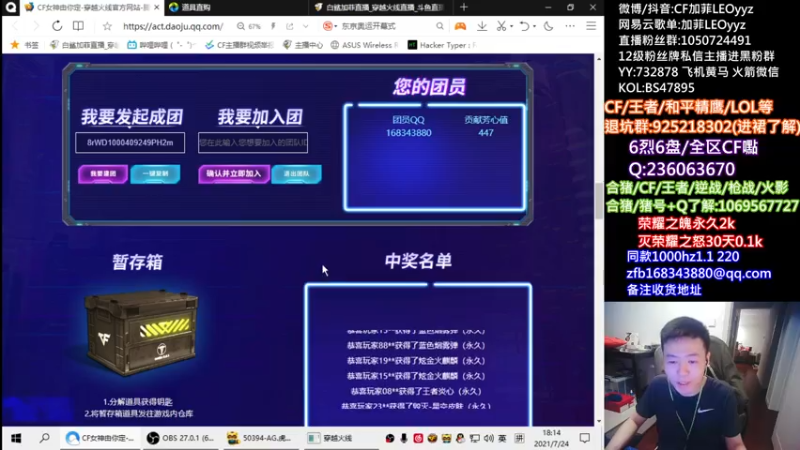Viewport: 800px width, 450px height.
Task: Click the 确认并立即加入 button
Action: 234,174
